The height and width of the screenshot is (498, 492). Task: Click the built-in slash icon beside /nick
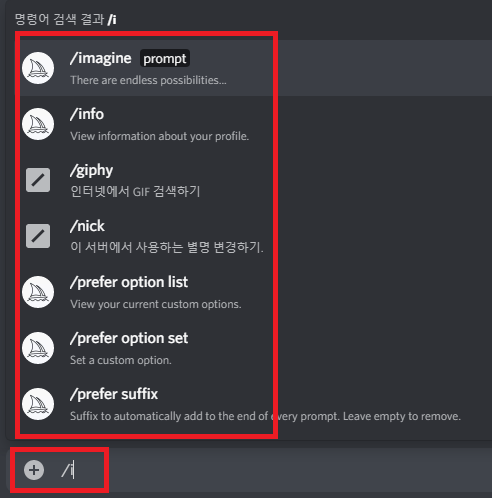point(38,236)
